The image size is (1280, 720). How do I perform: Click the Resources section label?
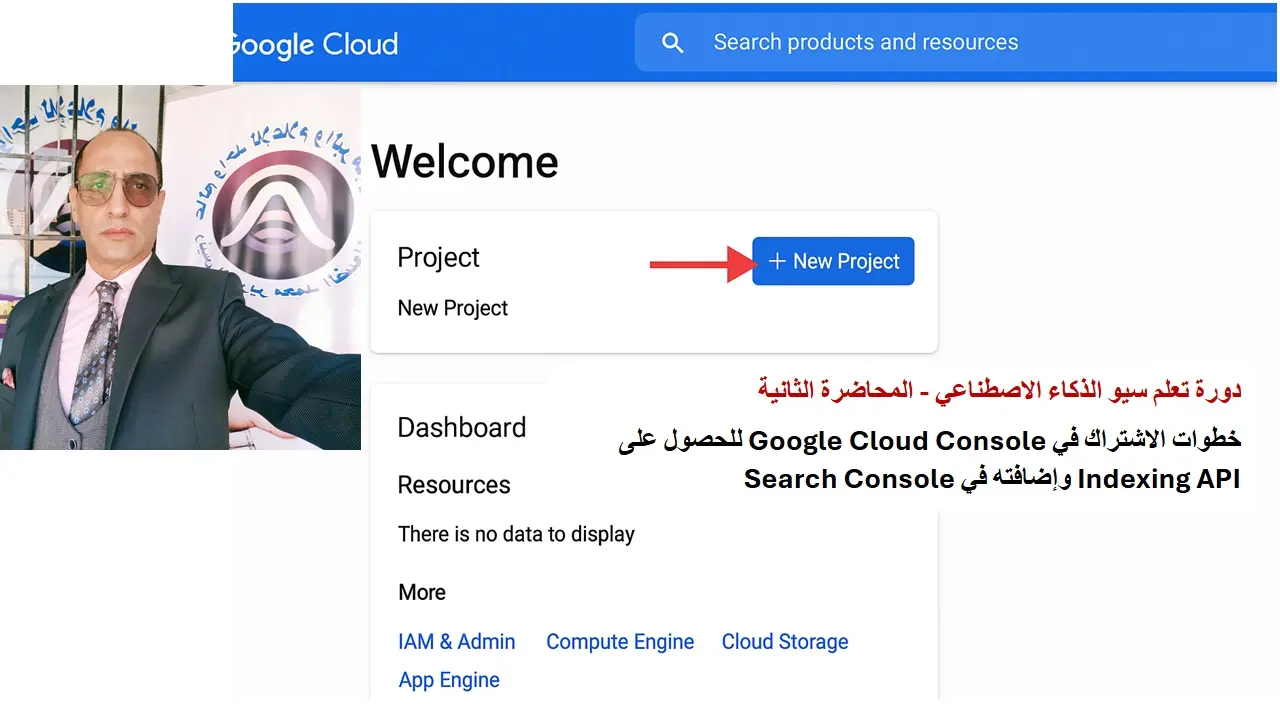(x=453, y=485)
